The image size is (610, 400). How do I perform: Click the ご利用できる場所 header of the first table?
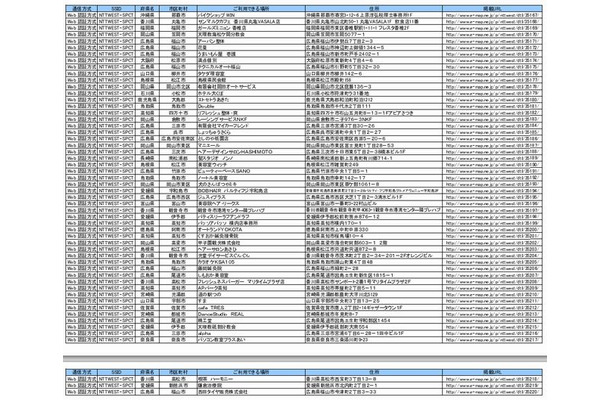[251, 9]
